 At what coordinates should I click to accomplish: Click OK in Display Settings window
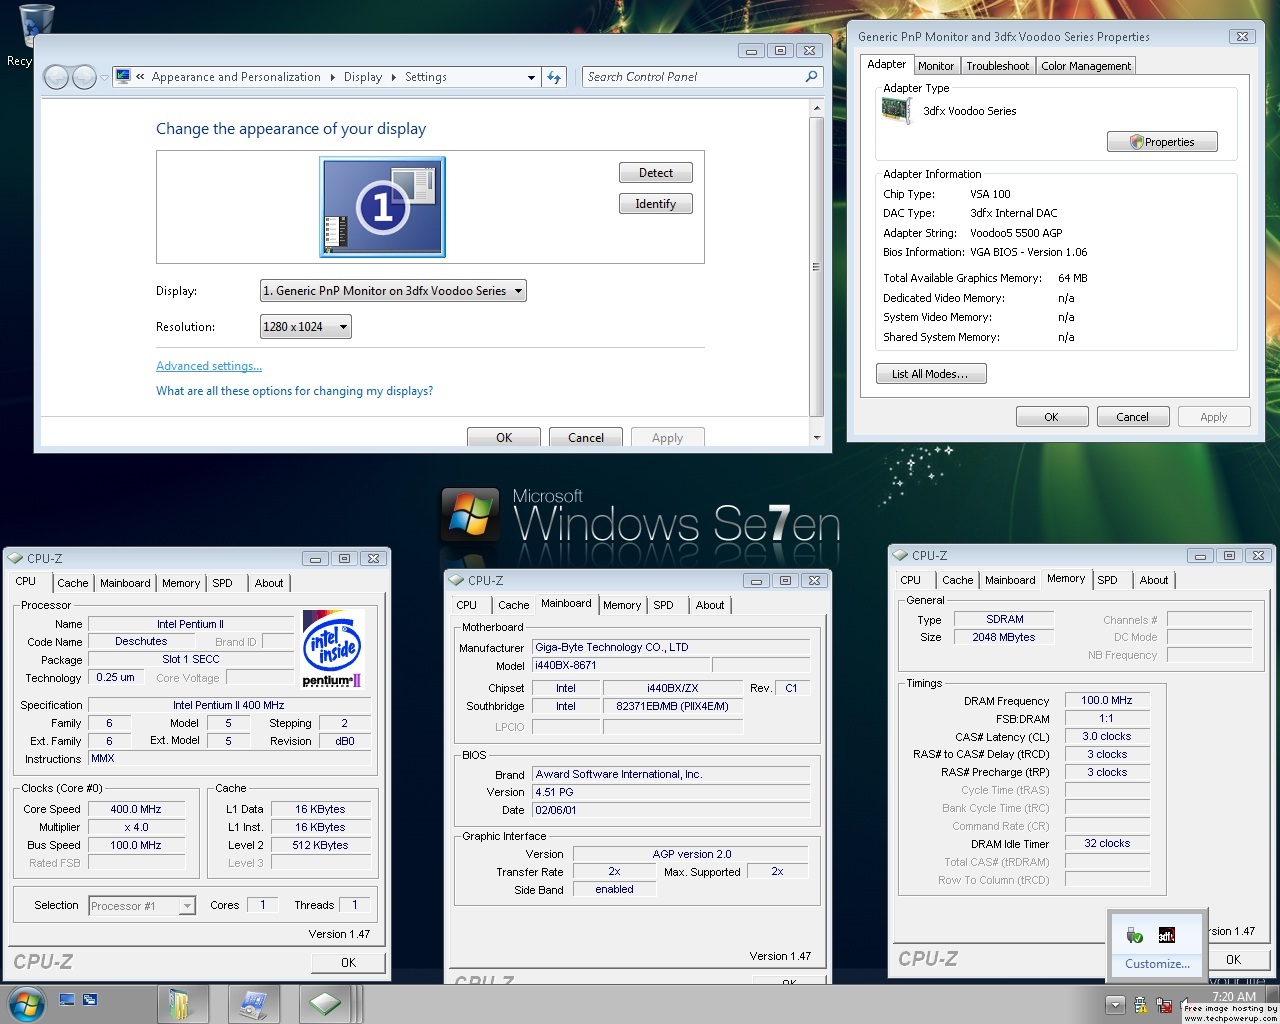(x=504, y=437)
